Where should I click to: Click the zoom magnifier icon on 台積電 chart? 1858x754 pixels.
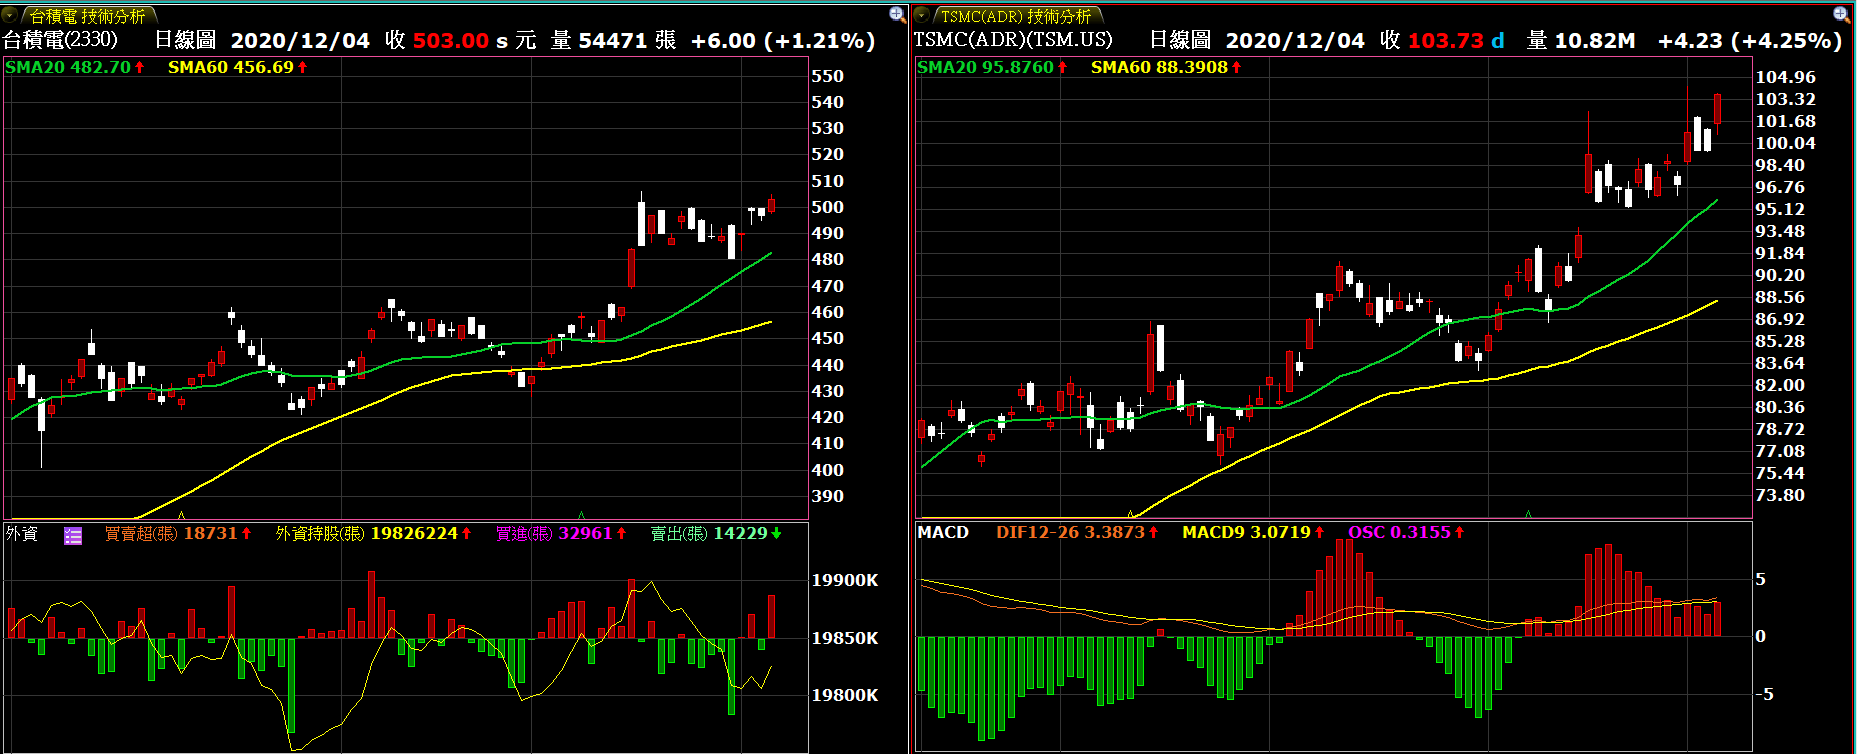tap(897, 14)
